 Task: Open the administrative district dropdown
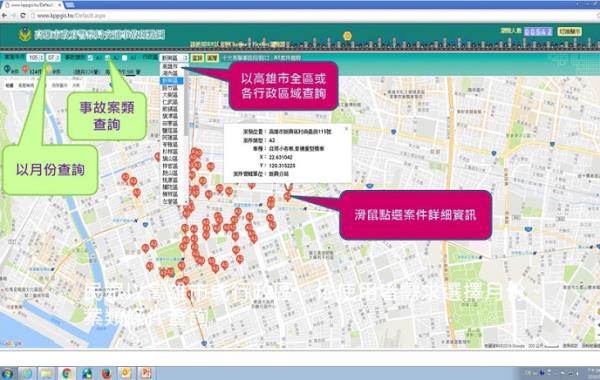174,58
